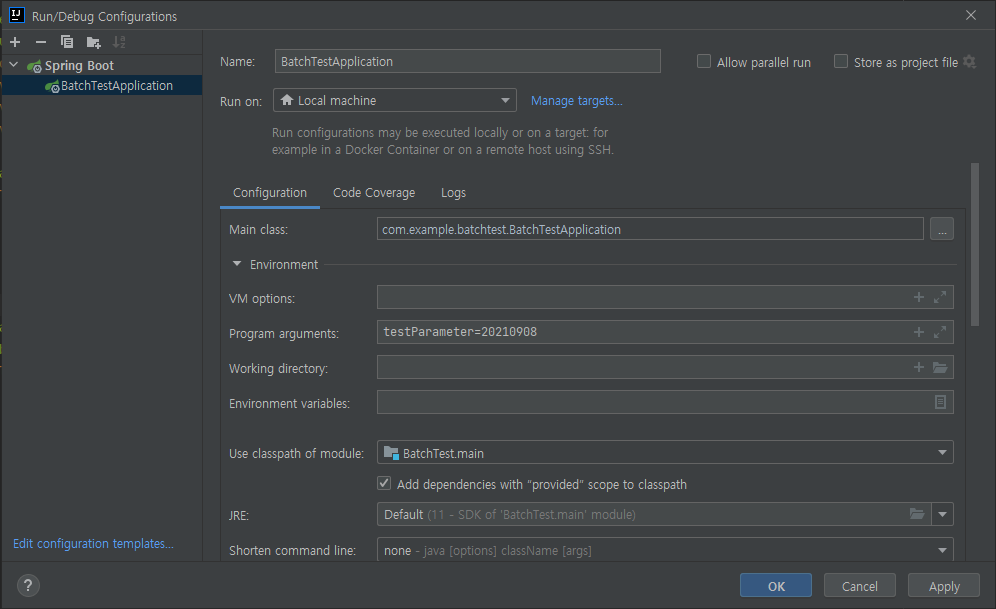Remove configuration with minus icon
The height and width of the screenshot is (609, 996).
point(41,42)
